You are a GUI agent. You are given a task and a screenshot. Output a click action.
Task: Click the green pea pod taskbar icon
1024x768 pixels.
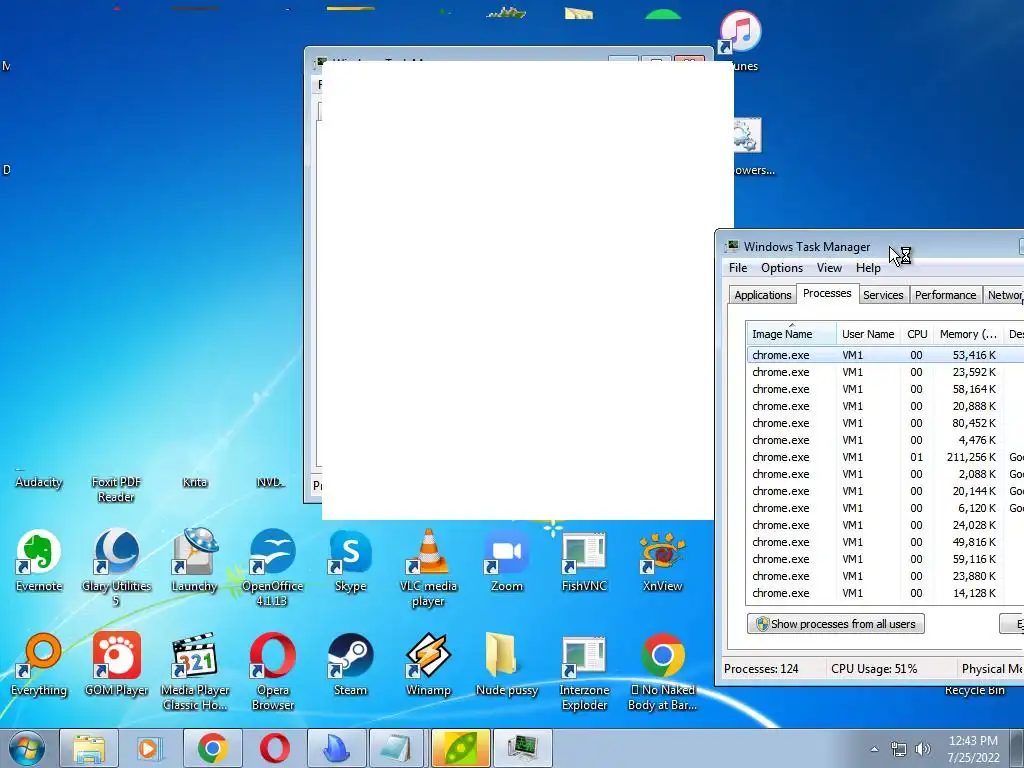460,748
